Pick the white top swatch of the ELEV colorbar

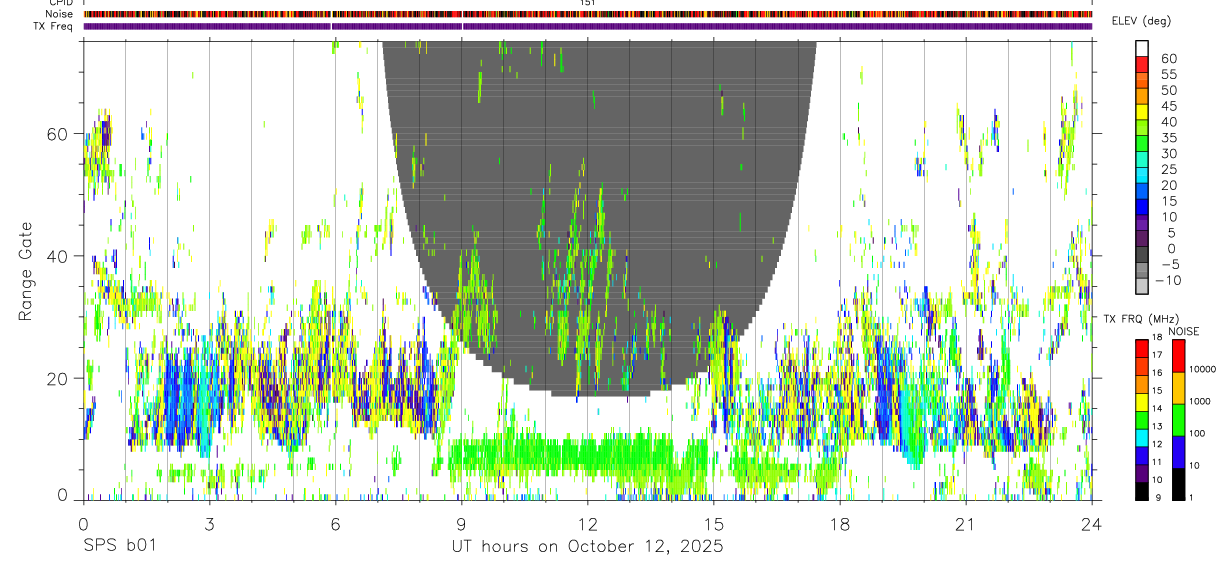tap(1142, 48)
